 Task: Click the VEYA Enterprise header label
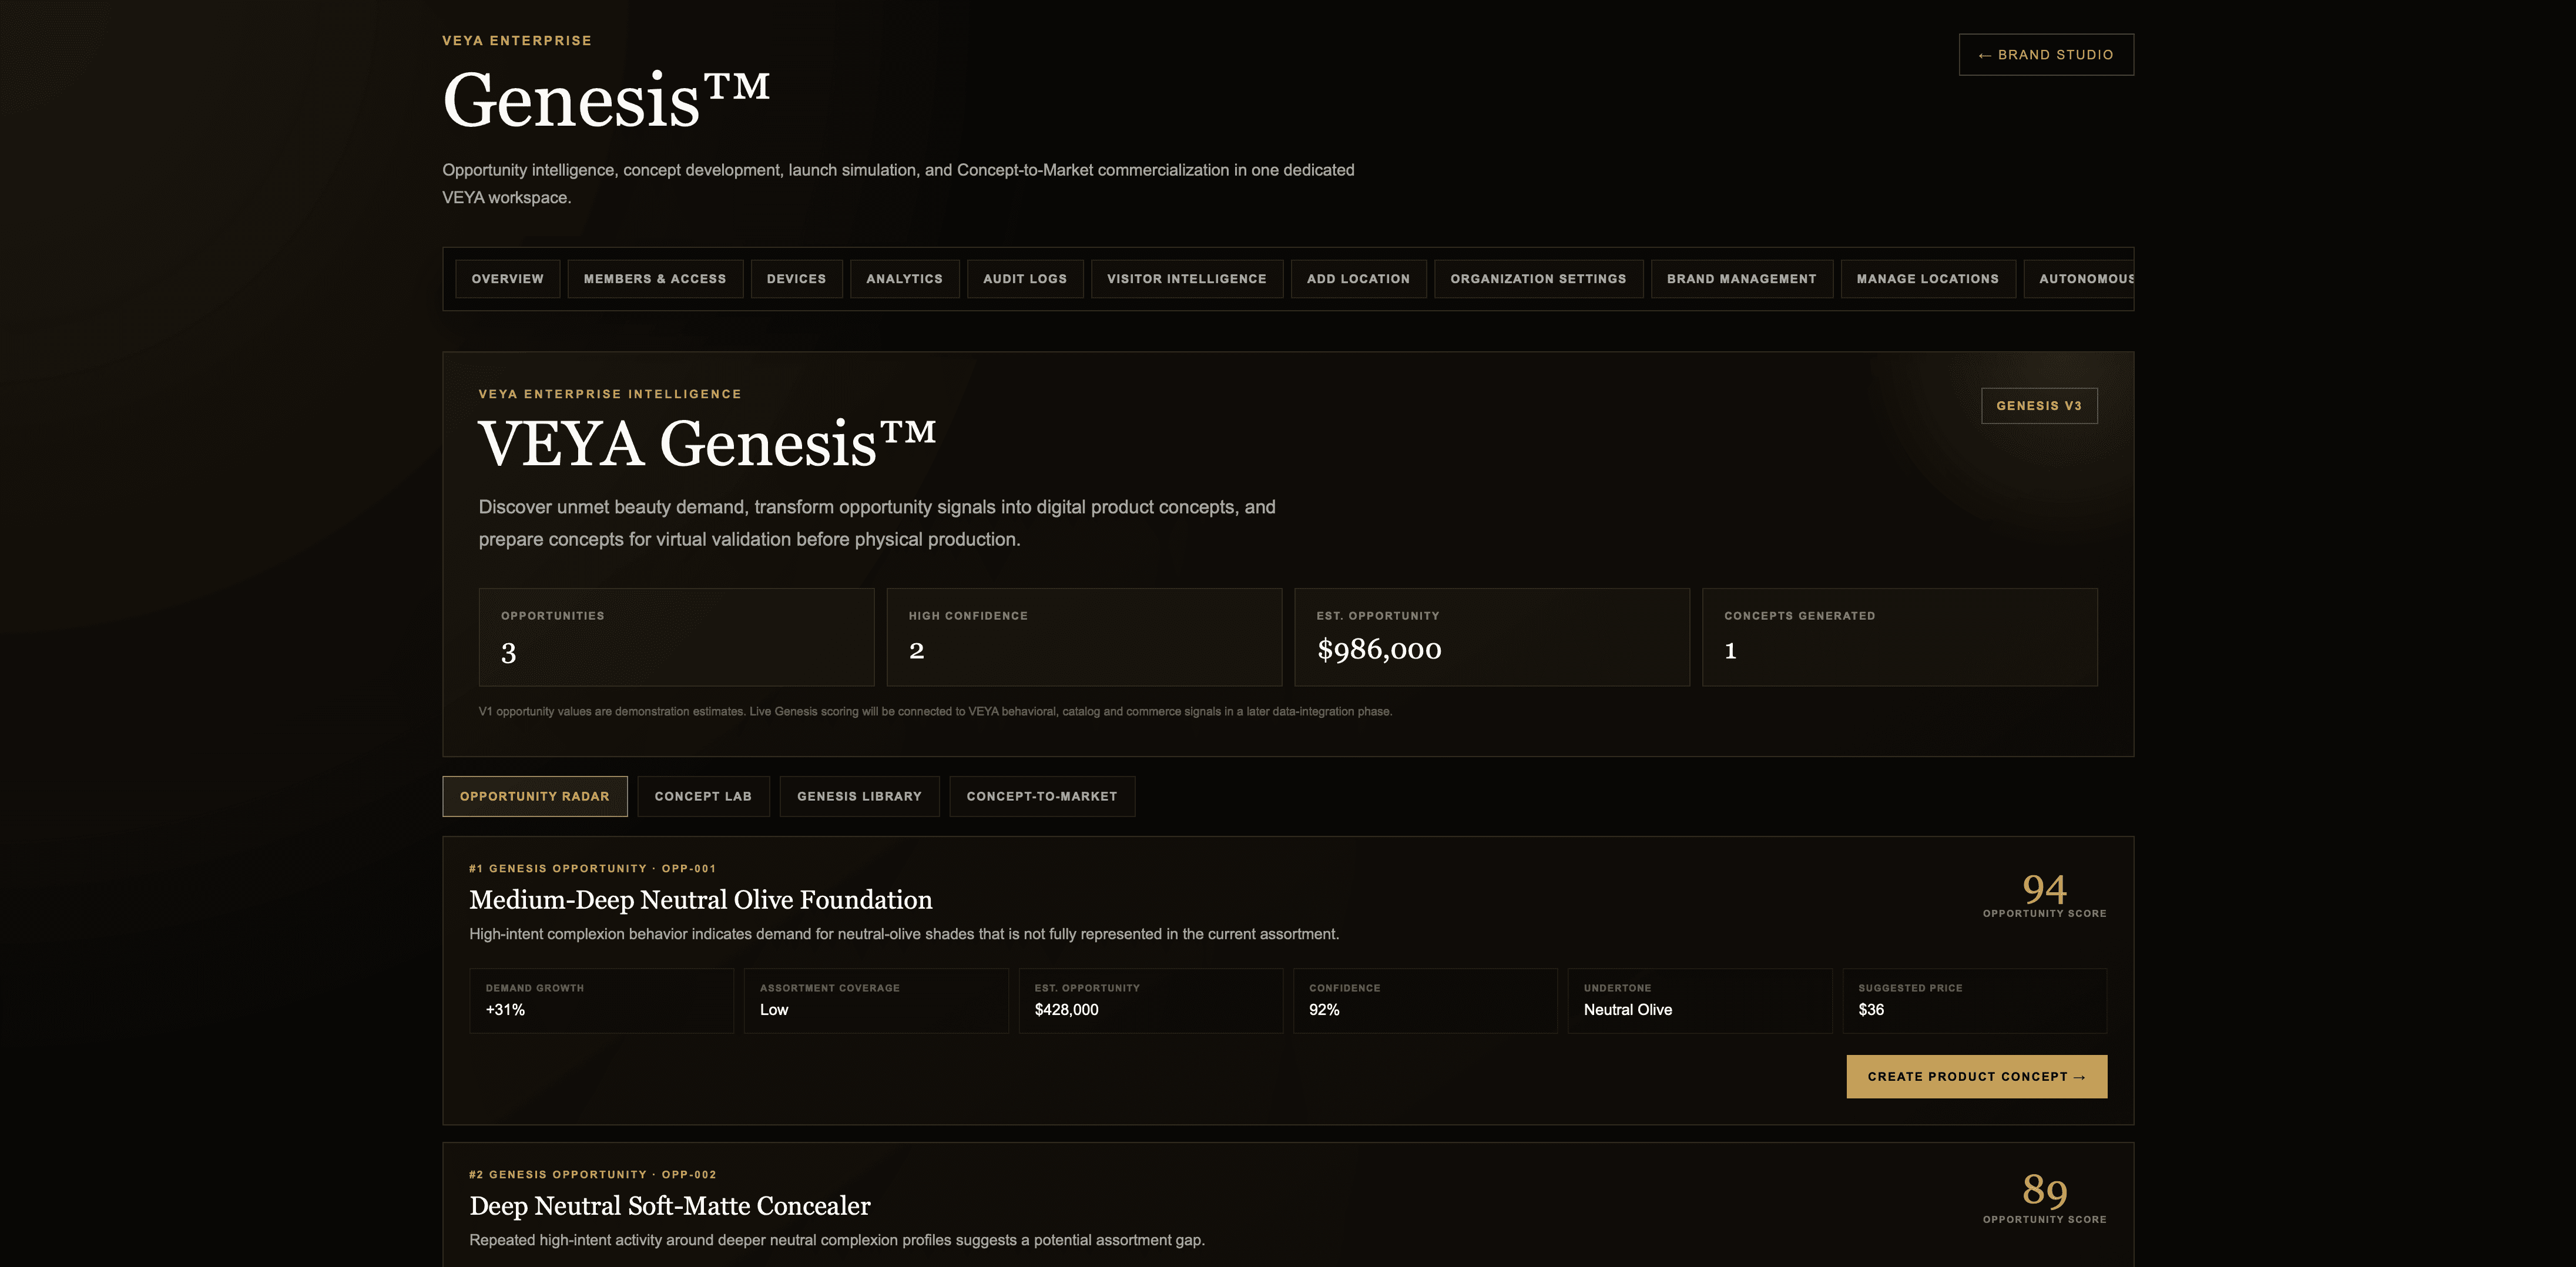tap(517, 41)
